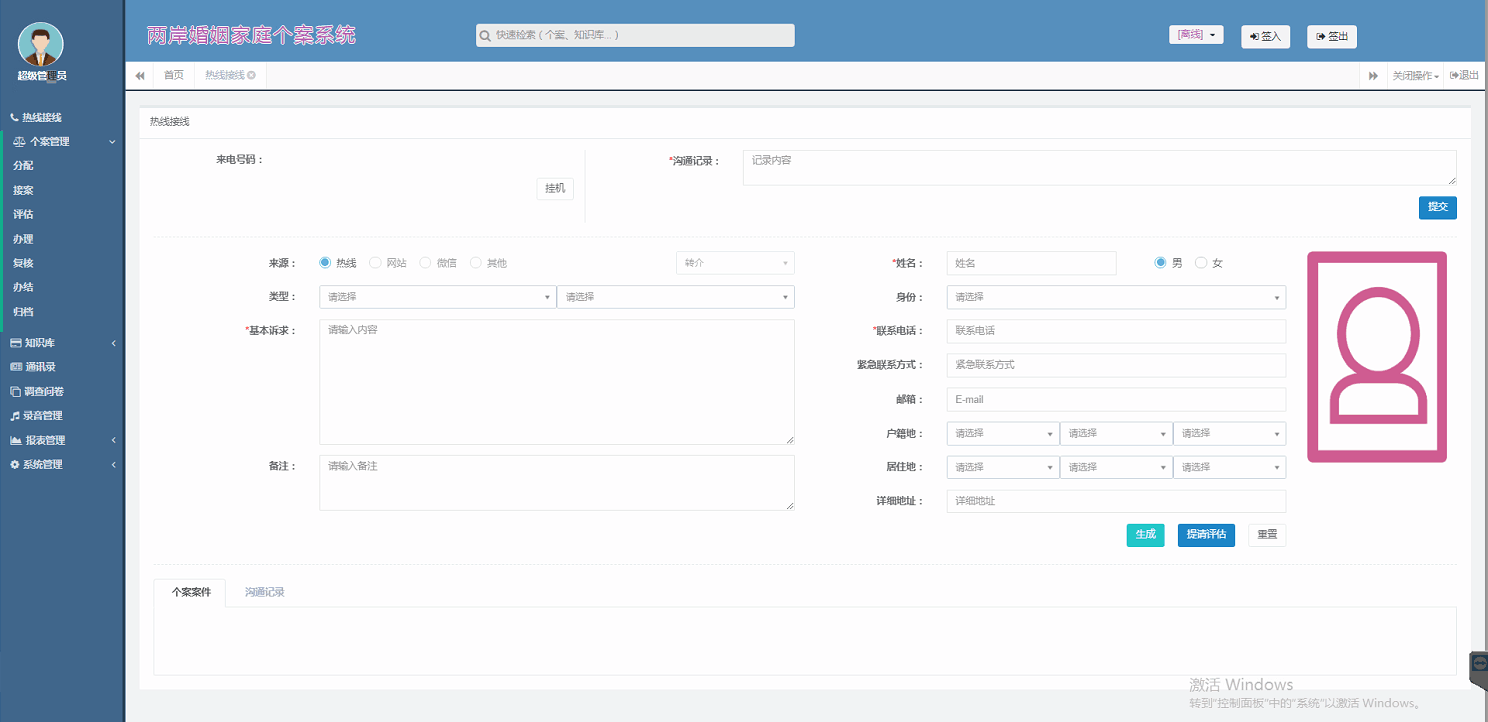
Task: Switch to the 沟通记录 tab
Action: 265,592
